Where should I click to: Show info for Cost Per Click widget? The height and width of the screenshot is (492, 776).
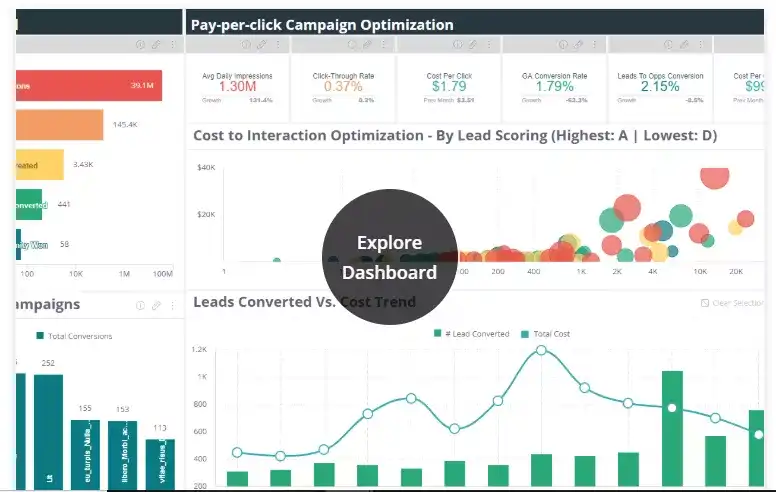[457, 45]
